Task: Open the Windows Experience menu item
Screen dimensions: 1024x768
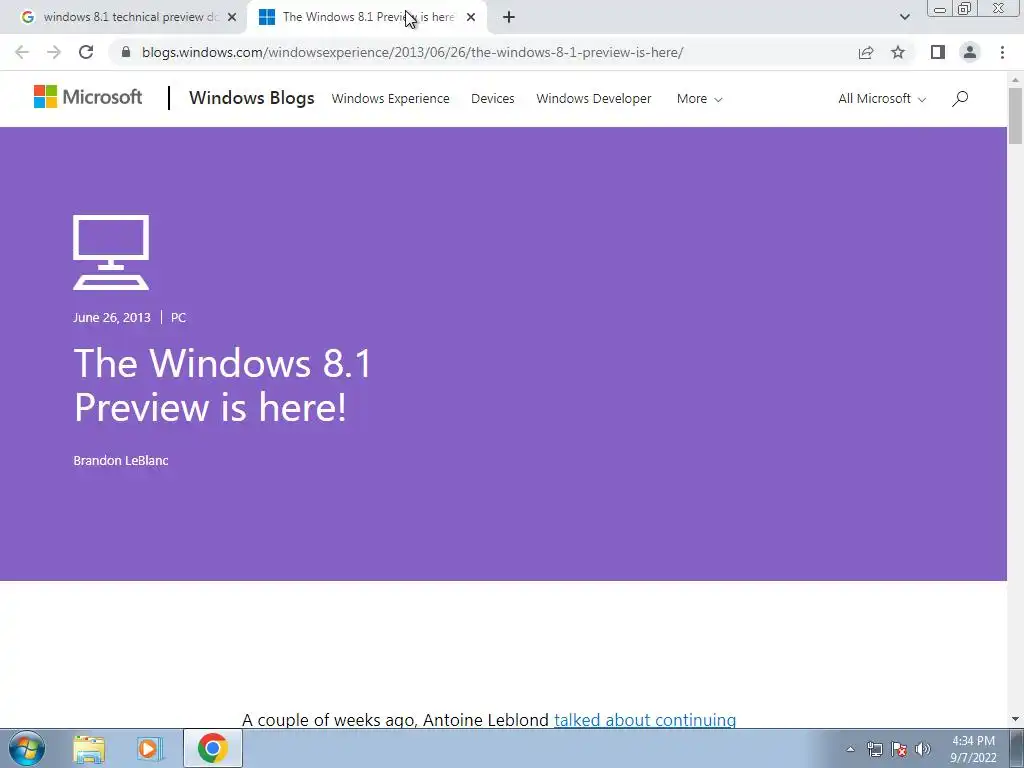Action: 391,99
